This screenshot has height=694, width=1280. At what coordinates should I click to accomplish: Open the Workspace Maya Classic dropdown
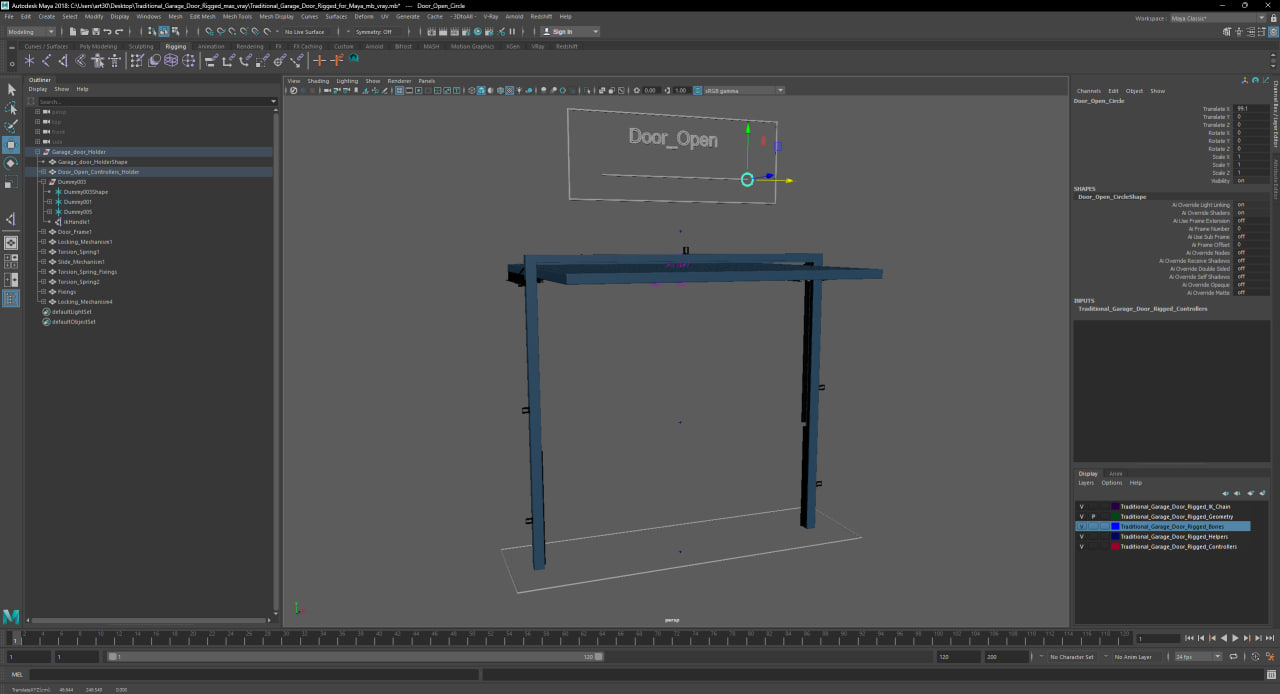coord(1218,18)
